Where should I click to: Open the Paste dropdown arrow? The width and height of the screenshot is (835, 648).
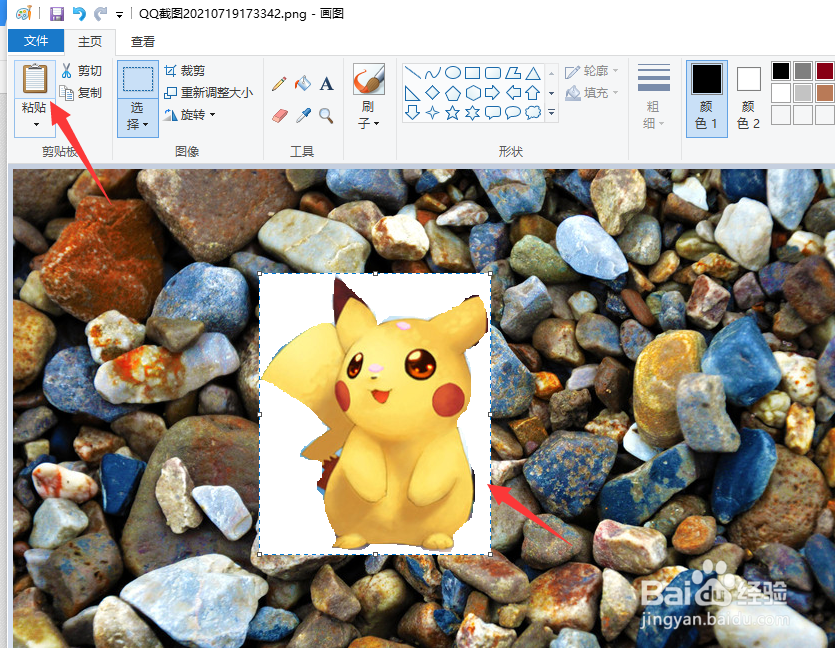pos(36,124)
